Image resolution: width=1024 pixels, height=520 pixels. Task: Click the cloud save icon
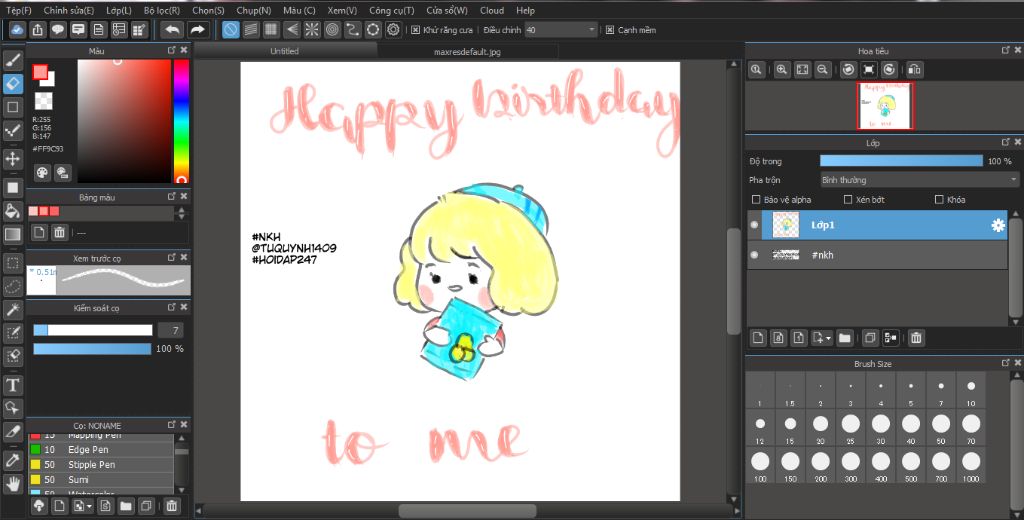[18, 29]
